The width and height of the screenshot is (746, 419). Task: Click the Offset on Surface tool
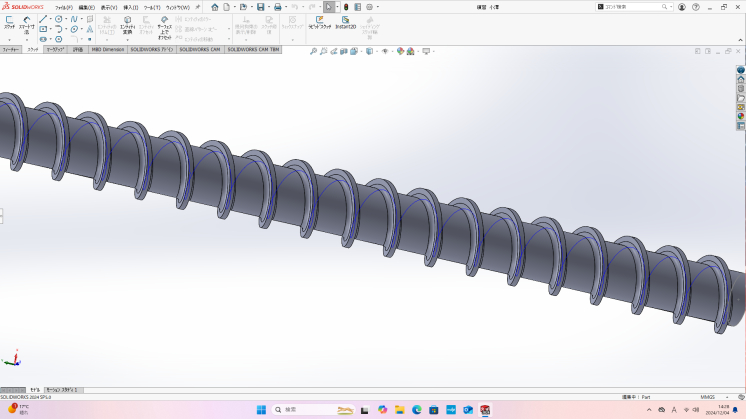pos(165,28)
